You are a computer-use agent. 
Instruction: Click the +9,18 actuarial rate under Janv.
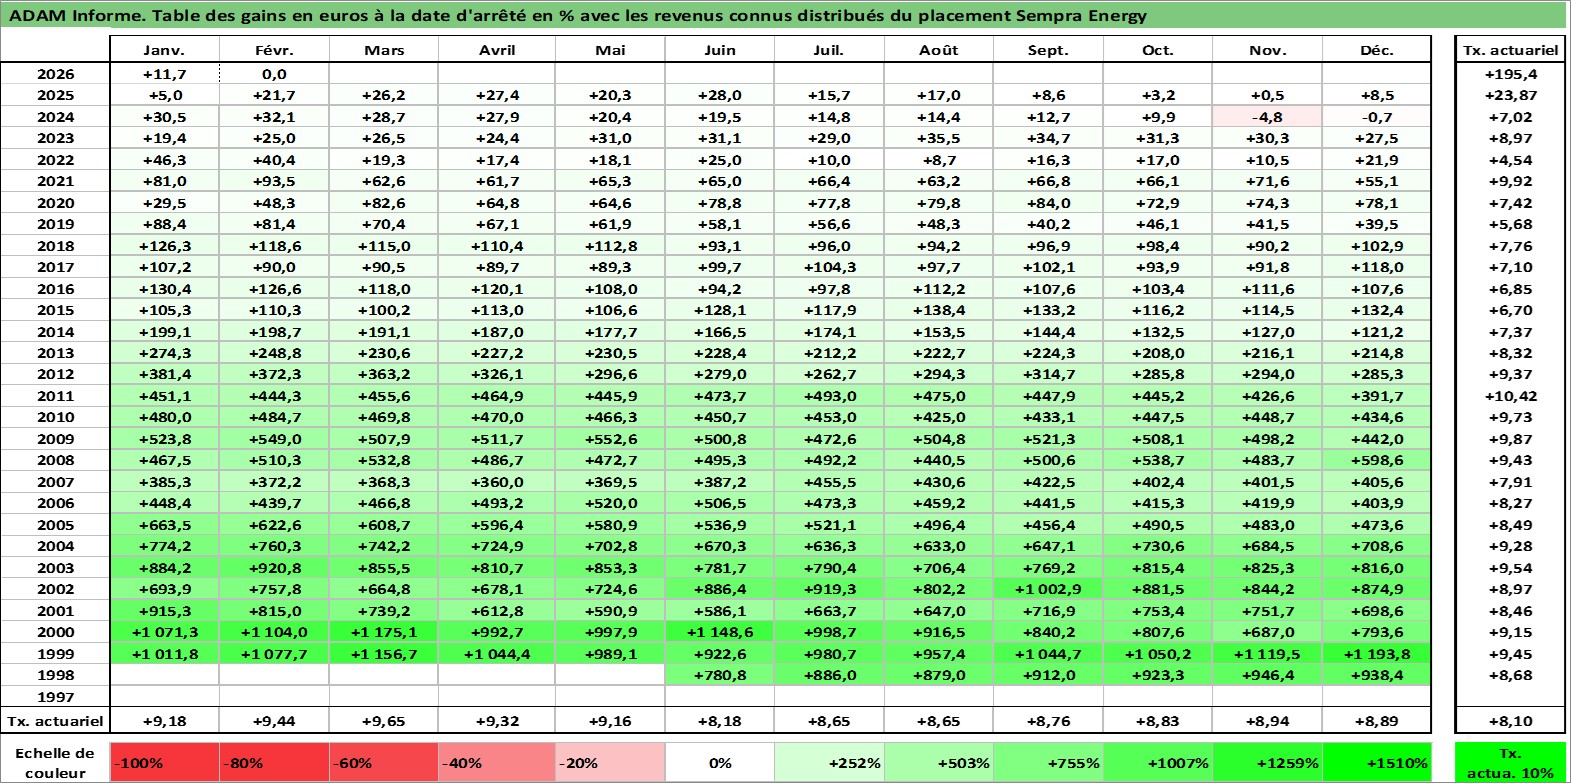point(164,720)
